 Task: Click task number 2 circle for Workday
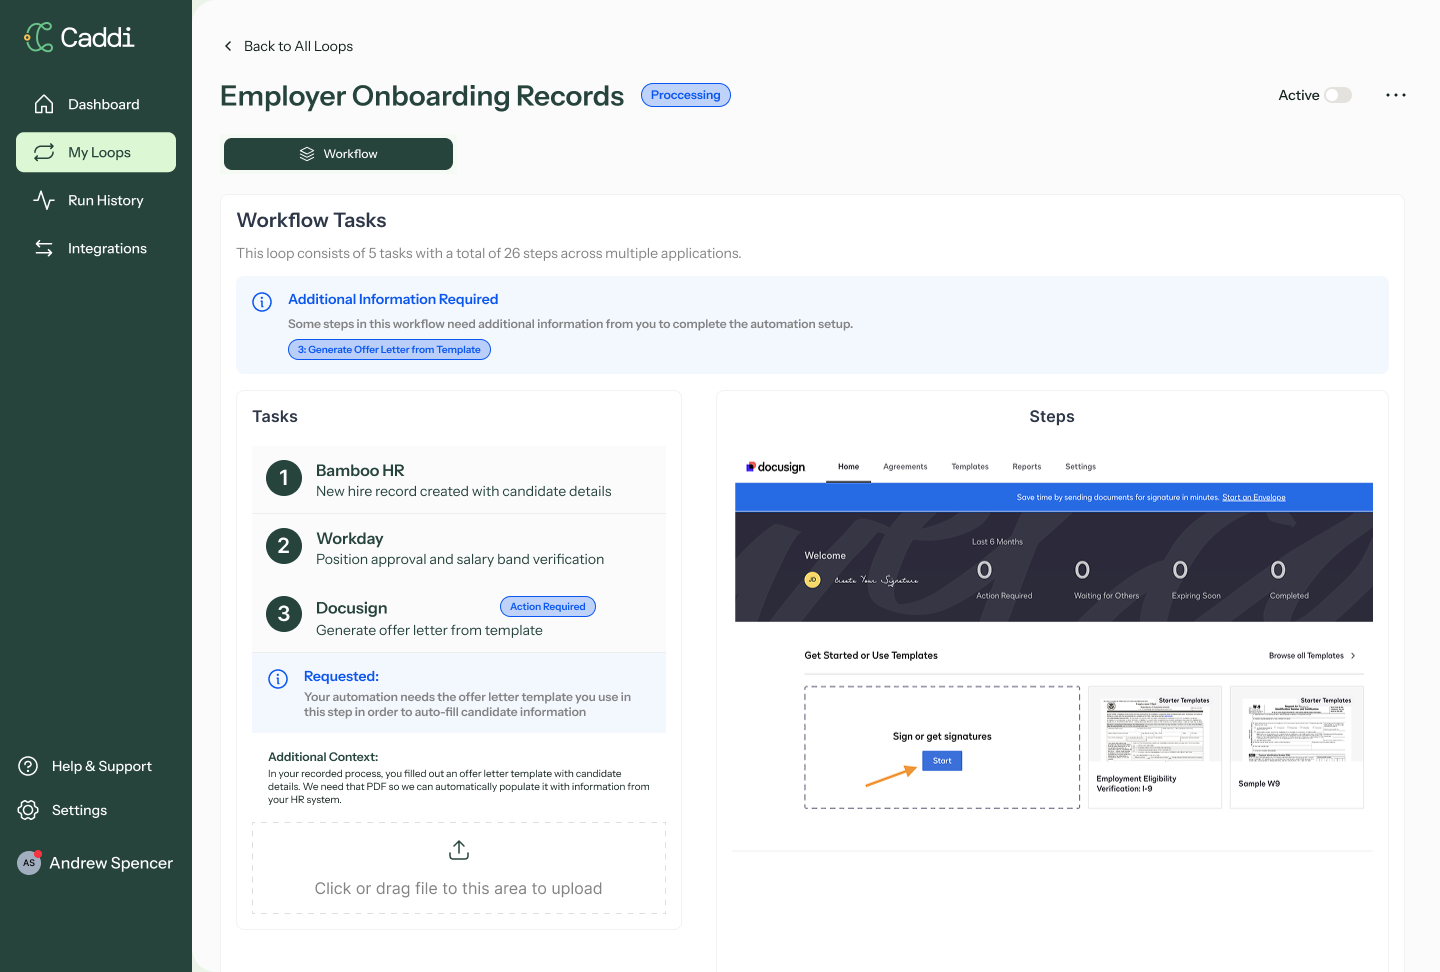[x=284, y=546]
